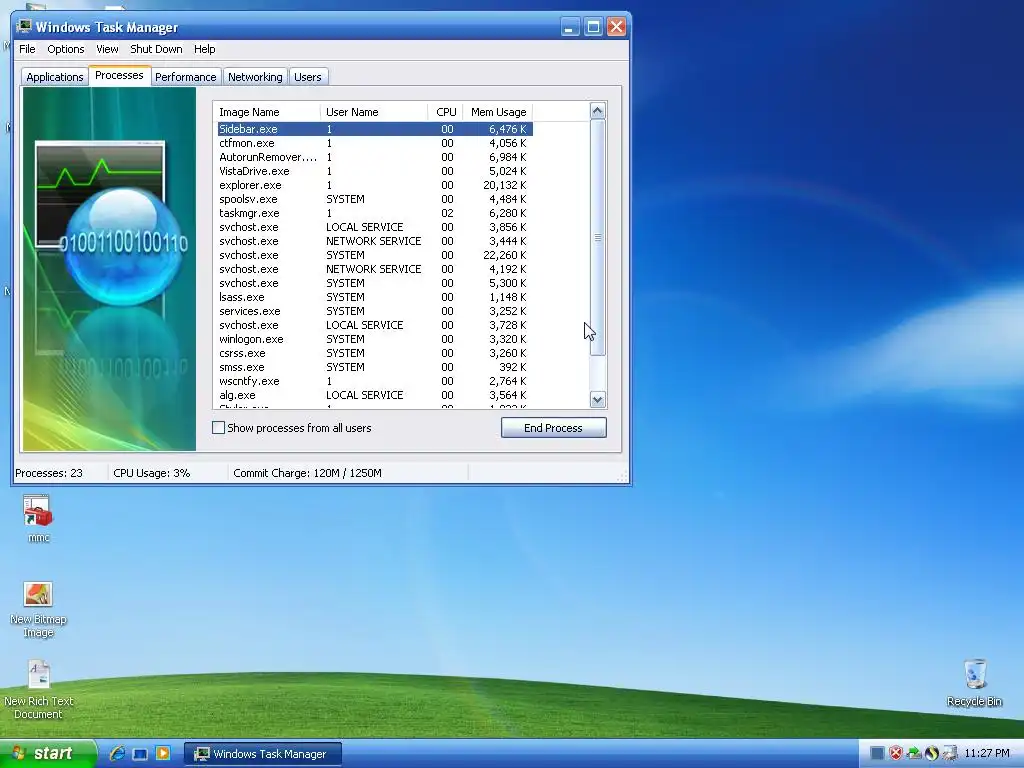The image size is (1024, 768).
Task: Open the Options menu
Action: (65, 49)
